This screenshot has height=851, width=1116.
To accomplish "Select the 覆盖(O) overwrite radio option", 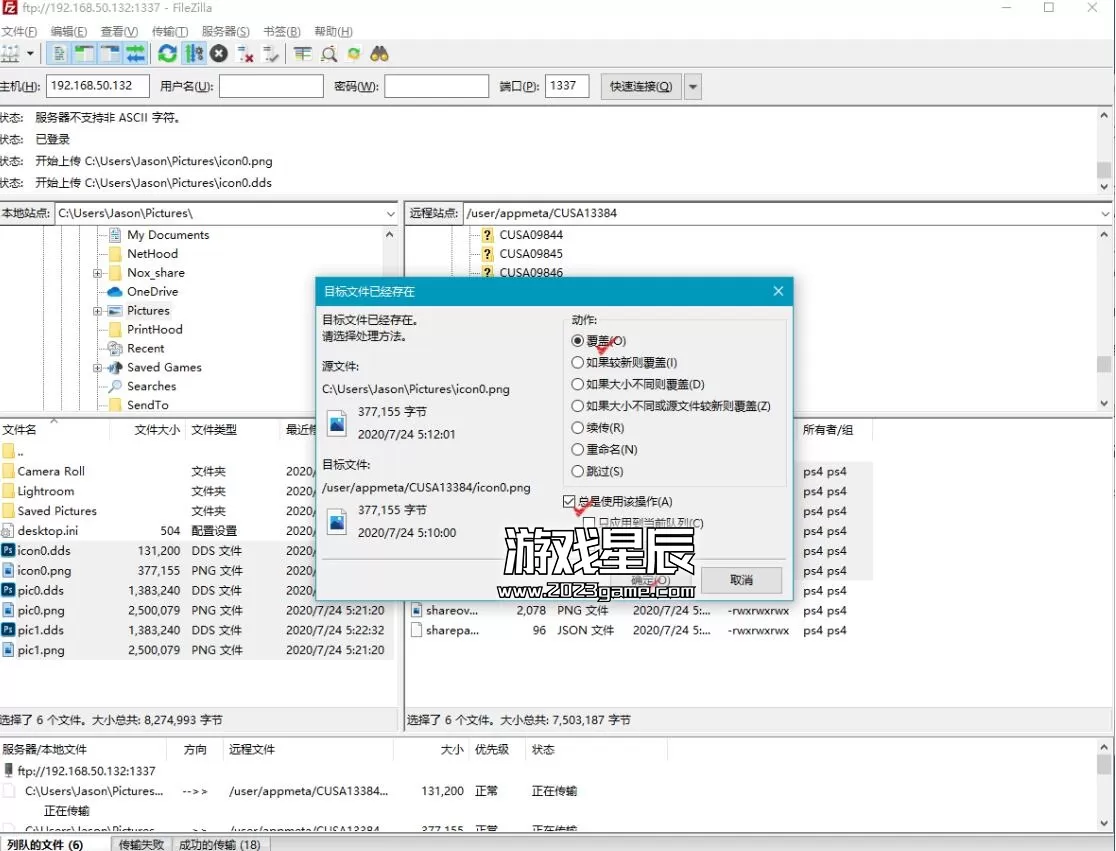I will [578, 341].
